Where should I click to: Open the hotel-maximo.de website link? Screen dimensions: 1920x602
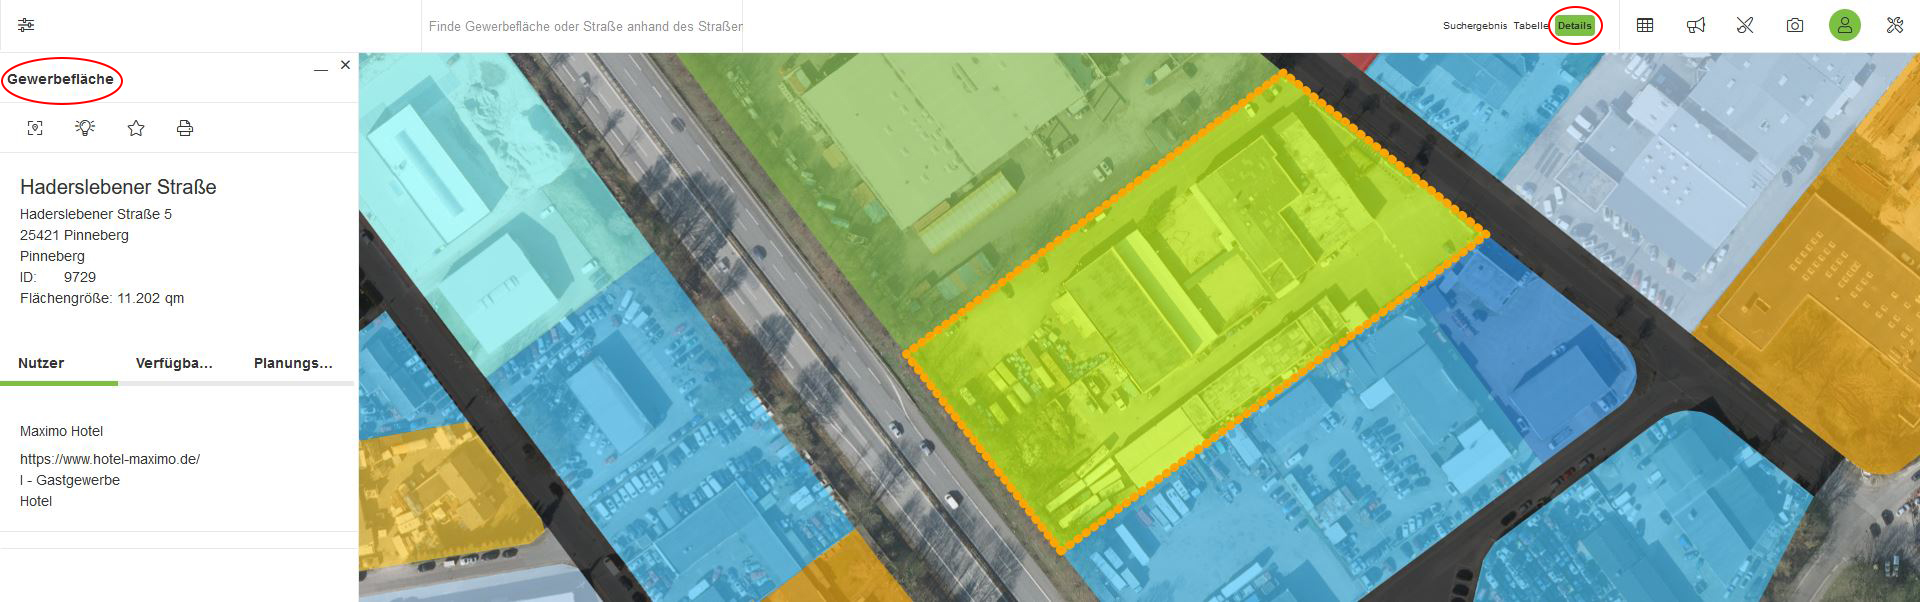(x=110, y=459)
